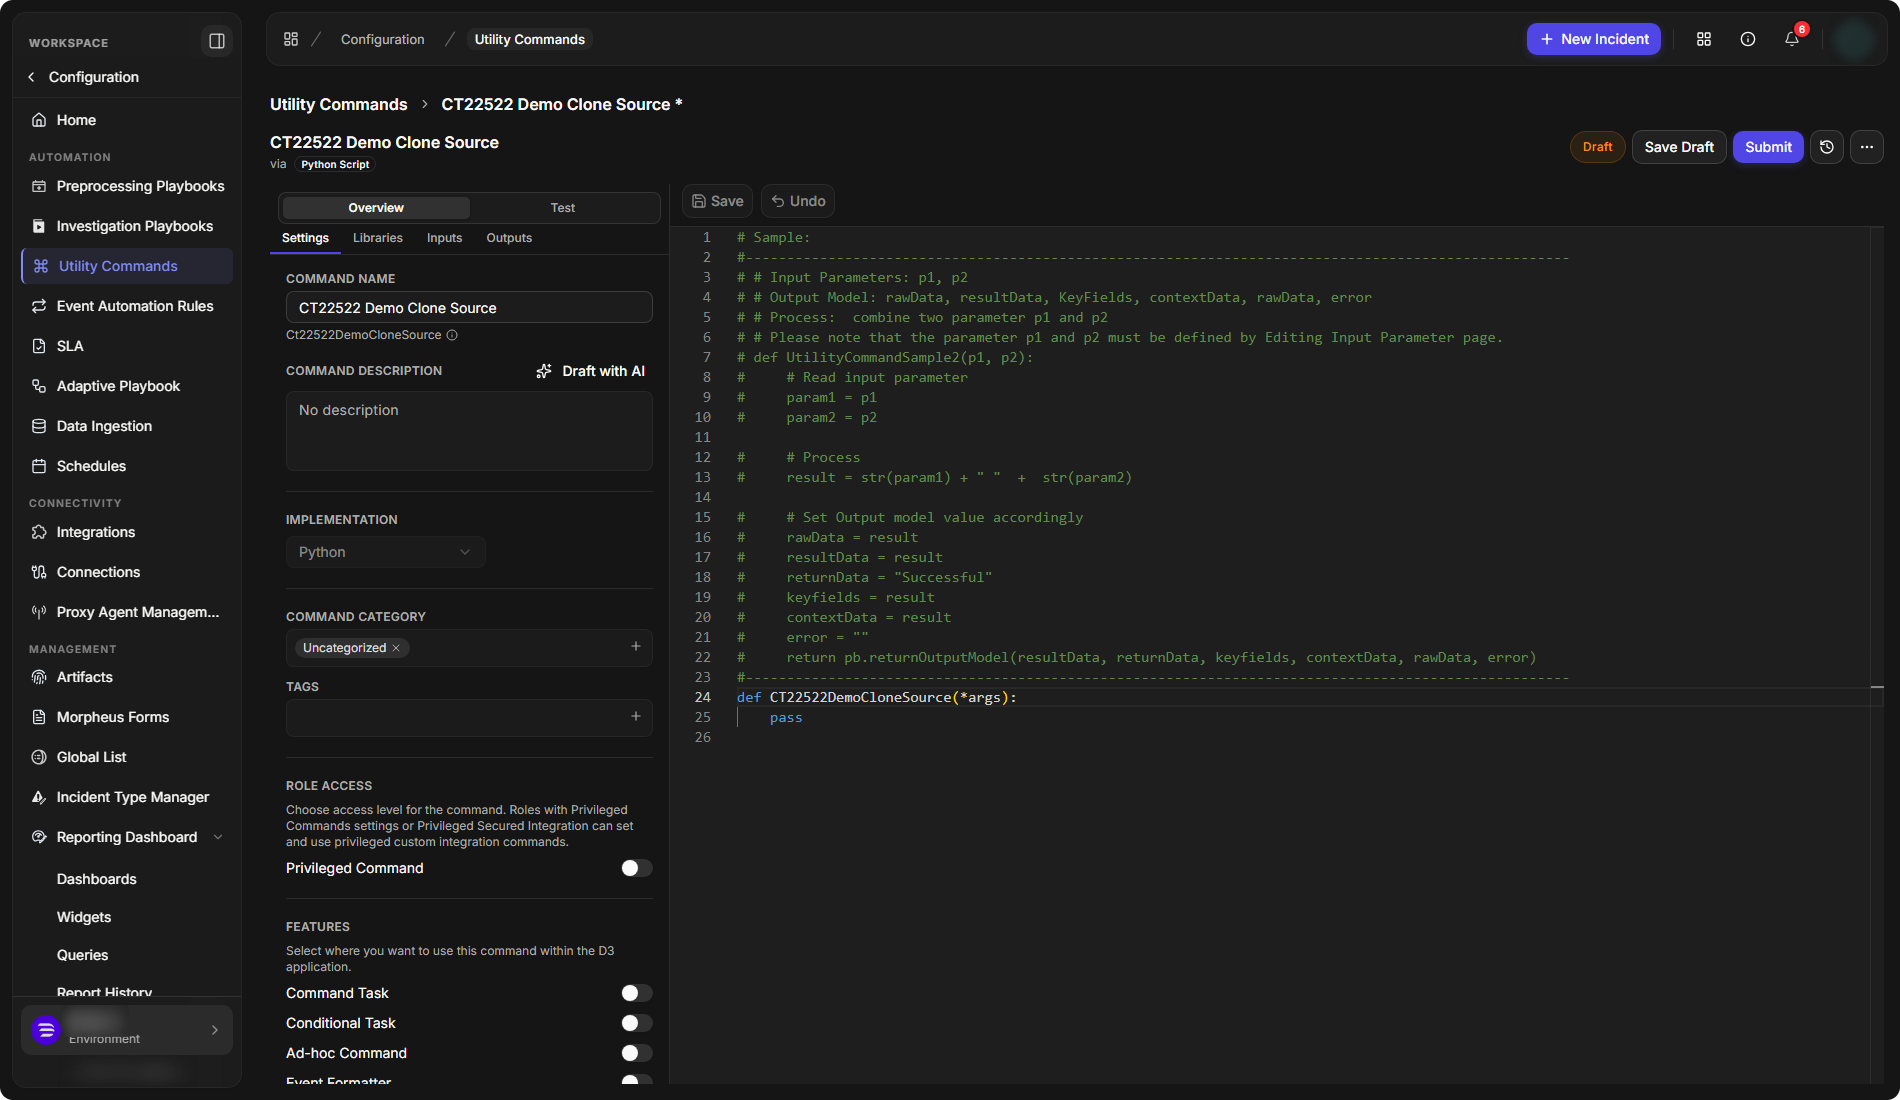Screen dimensions: 1900x1100
Task: Open Integrations in sidebar
Action: click(x=127, y=532)
